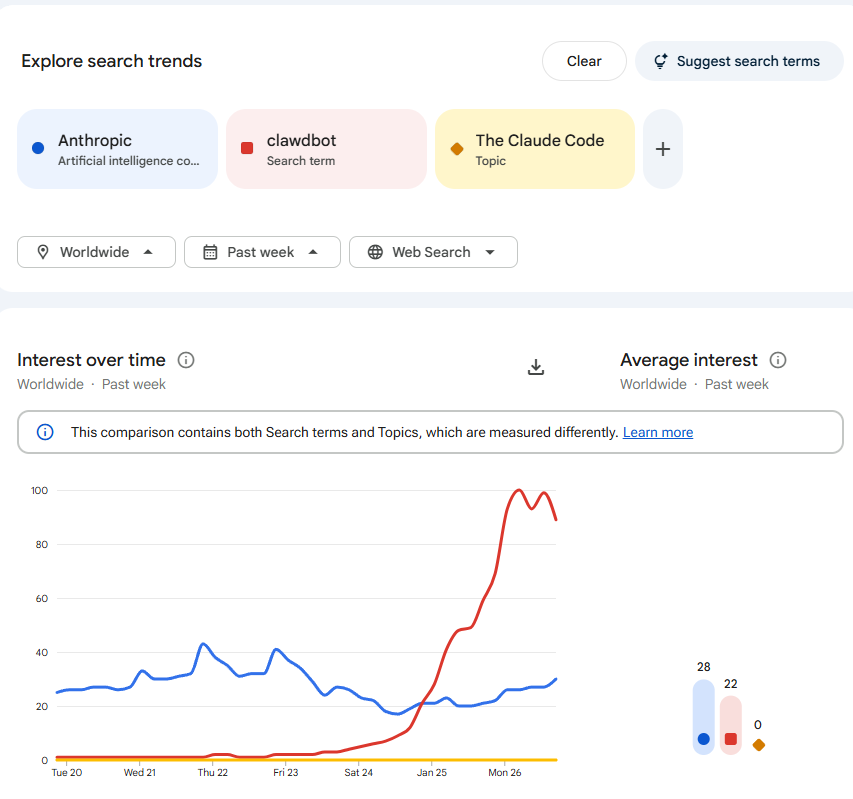Screen dimensions: 853x799
Task: Click the red square on clawdbot chip
Action: pos(247,148)
